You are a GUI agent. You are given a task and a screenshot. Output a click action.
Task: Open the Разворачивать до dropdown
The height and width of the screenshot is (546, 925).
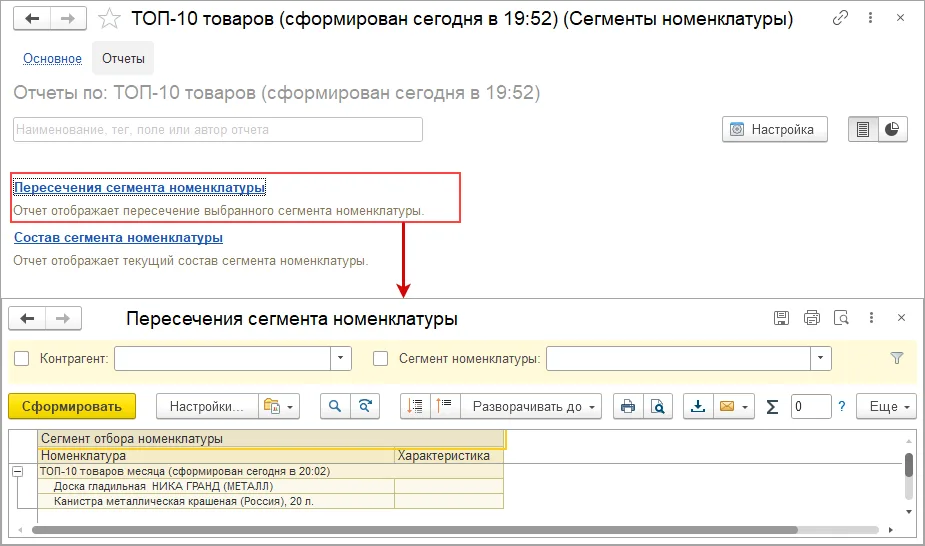(531, 406)
